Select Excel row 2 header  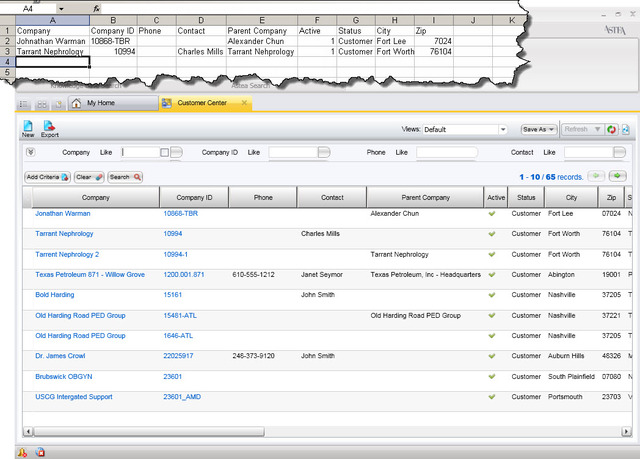pos(7,41)
